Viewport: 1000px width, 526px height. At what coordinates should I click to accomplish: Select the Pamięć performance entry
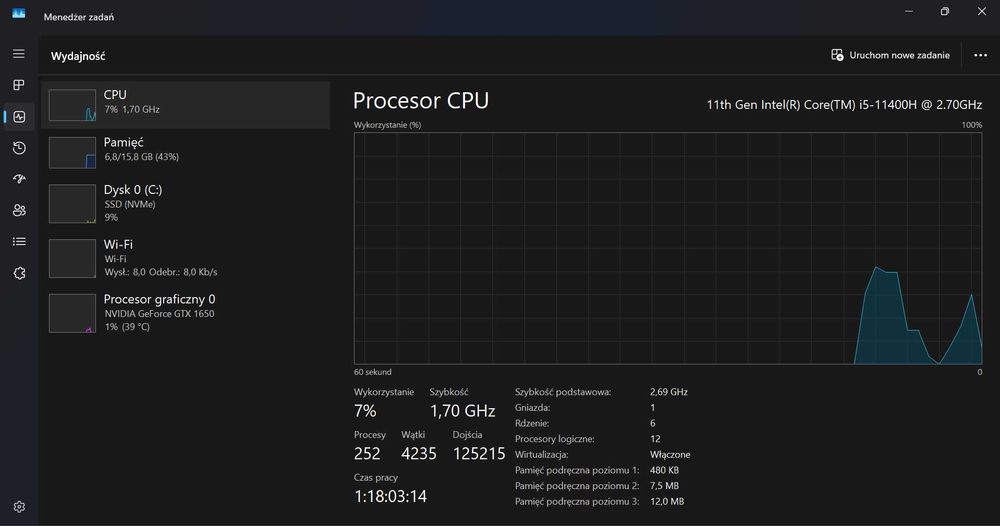189,150
